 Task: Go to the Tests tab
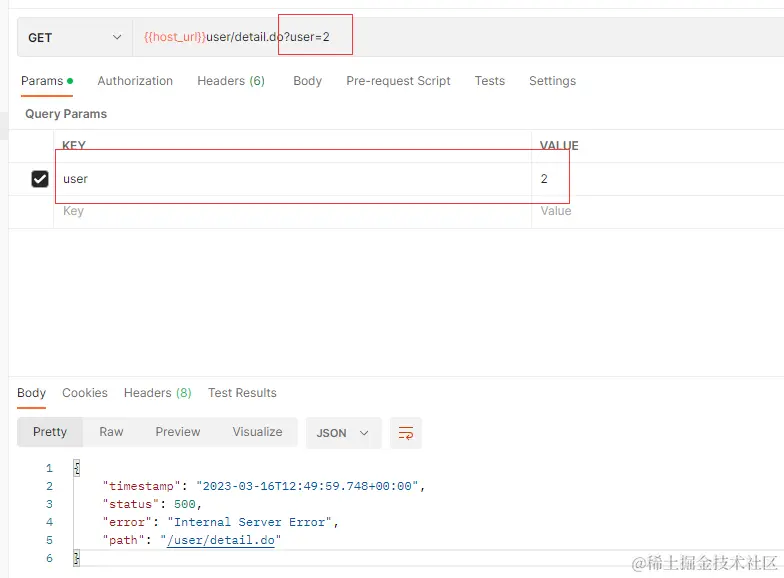point(490,81)
